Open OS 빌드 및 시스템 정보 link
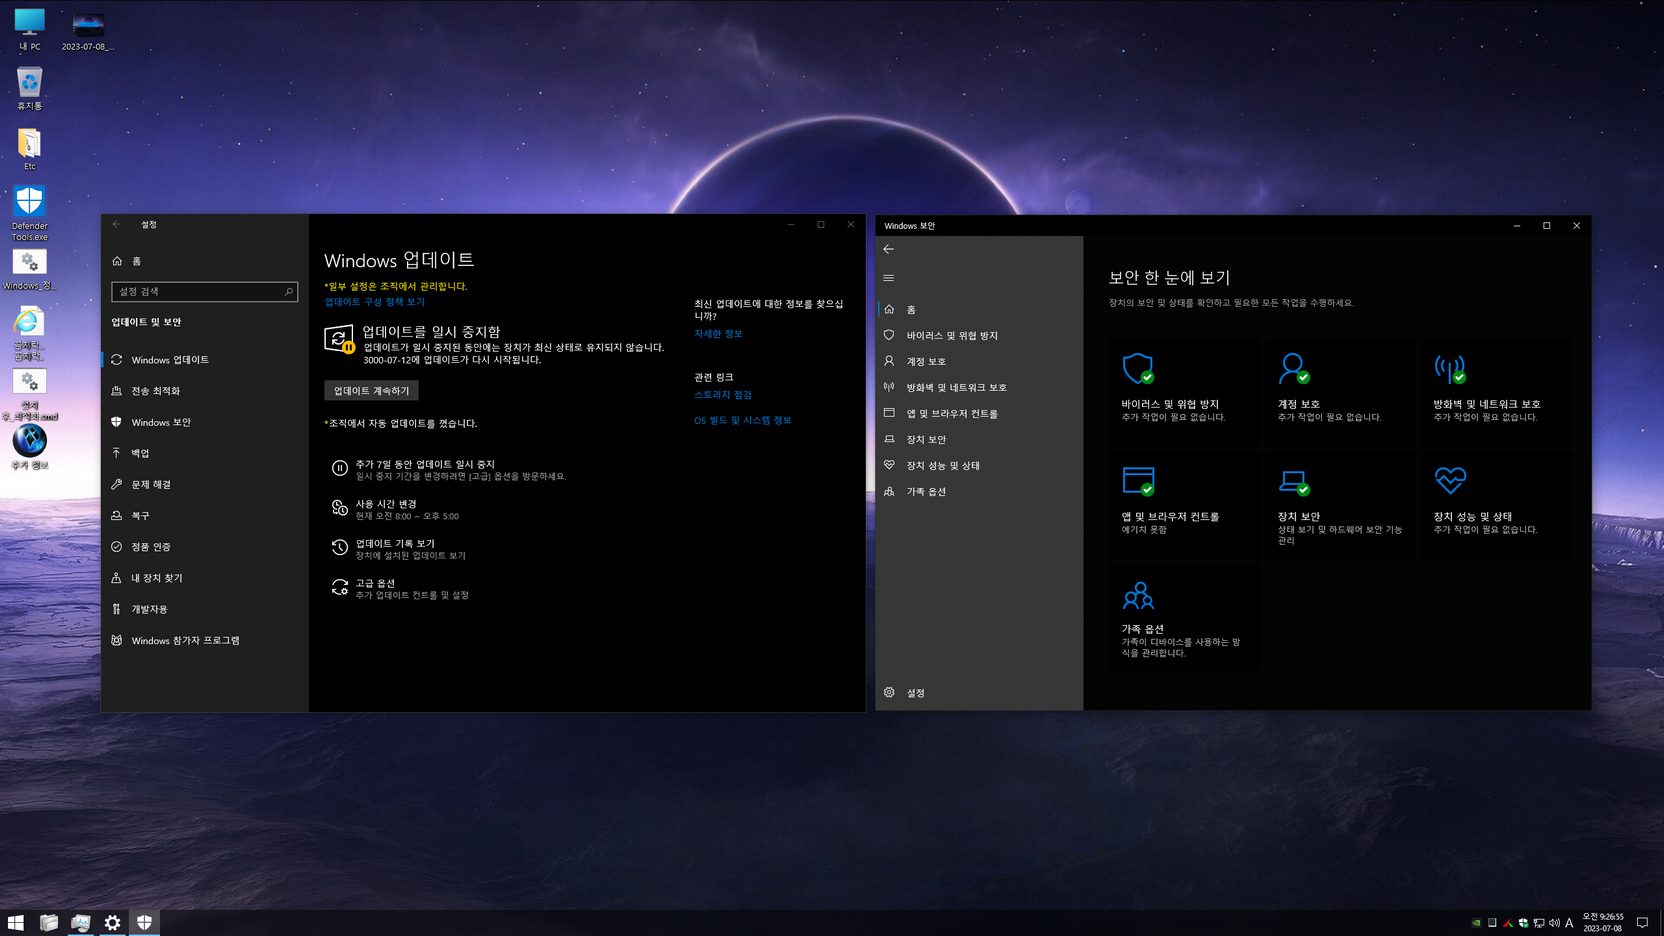The height and width of the screenshot is (936, 1664). (x=742, y=420)
